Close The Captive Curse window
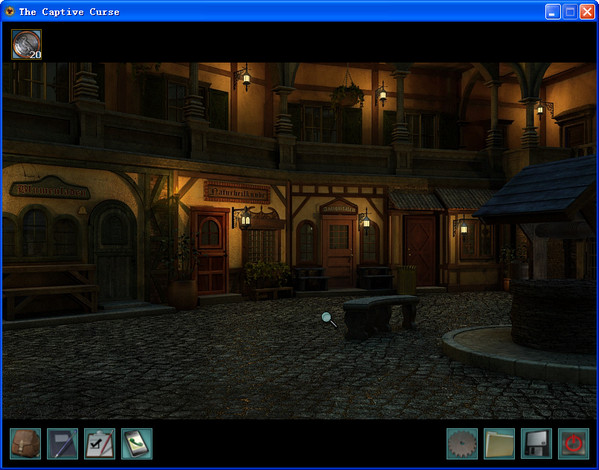599x470 pixels. tap(587, 12)
